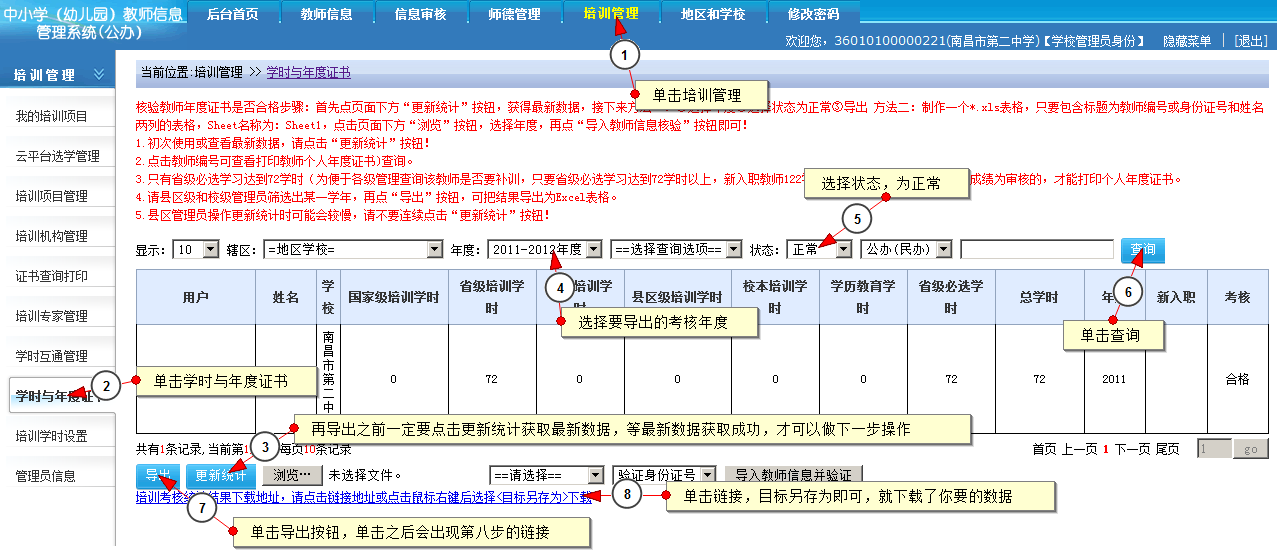Open 培训学时设置 in the sidebar
1277x557 pixels.
tap(51, 436)
